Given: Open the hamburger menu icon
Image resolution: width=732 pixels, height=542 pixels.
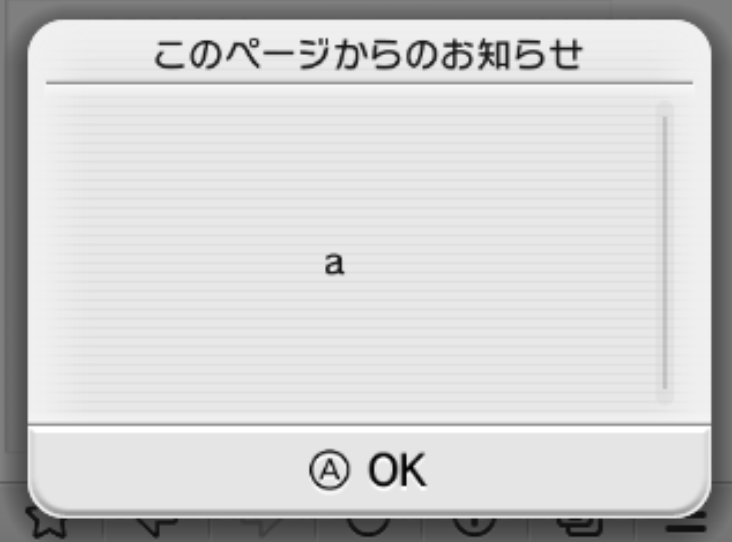Looking at the screenshot, I should [x=686, y=525].
